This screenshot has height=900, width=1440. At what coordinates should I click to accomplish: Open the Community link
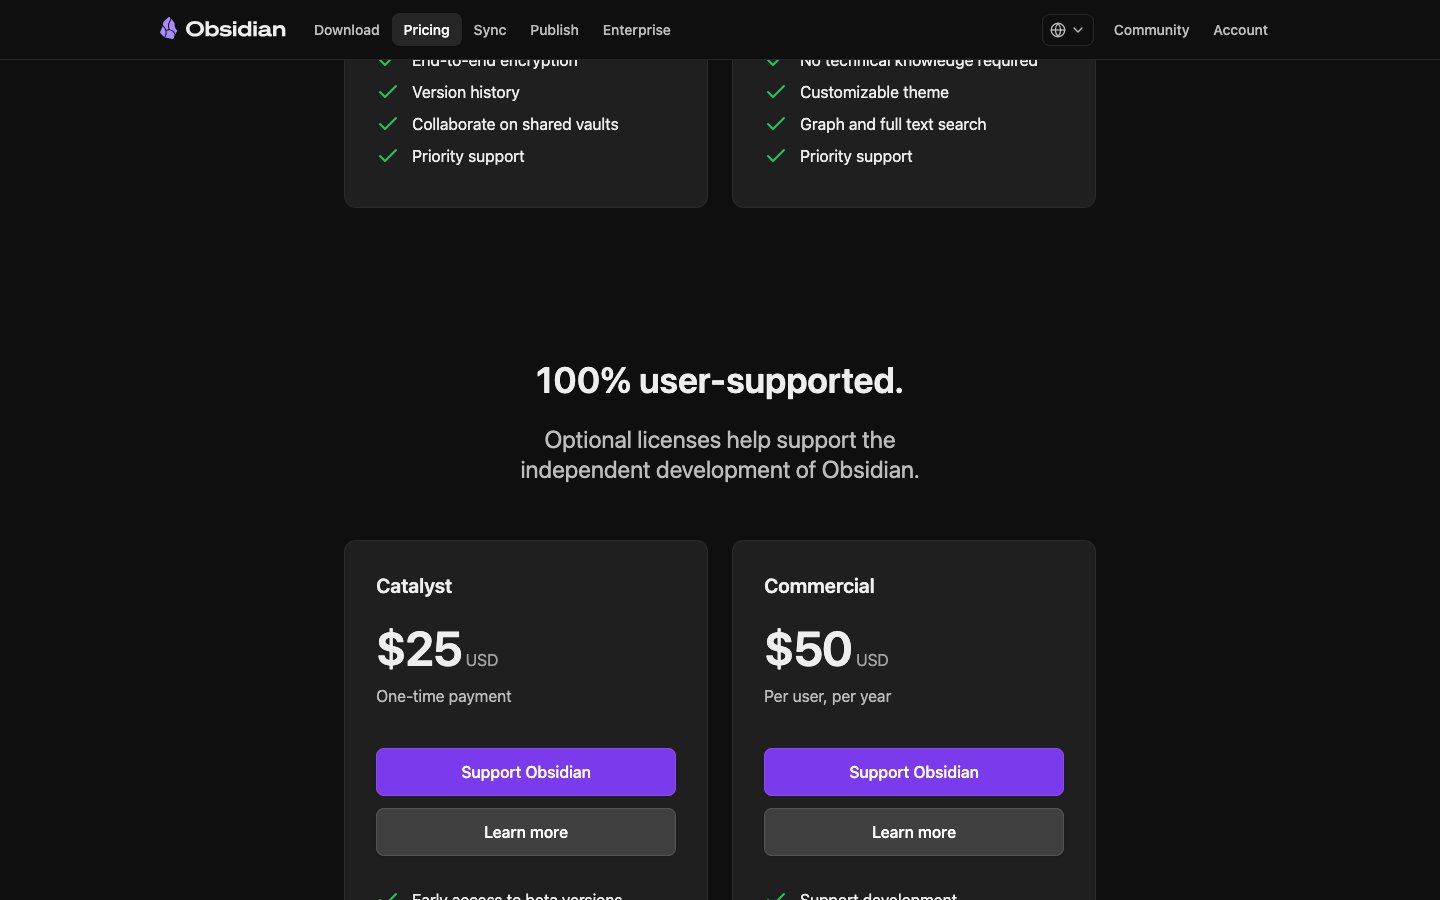(1151, 30)
